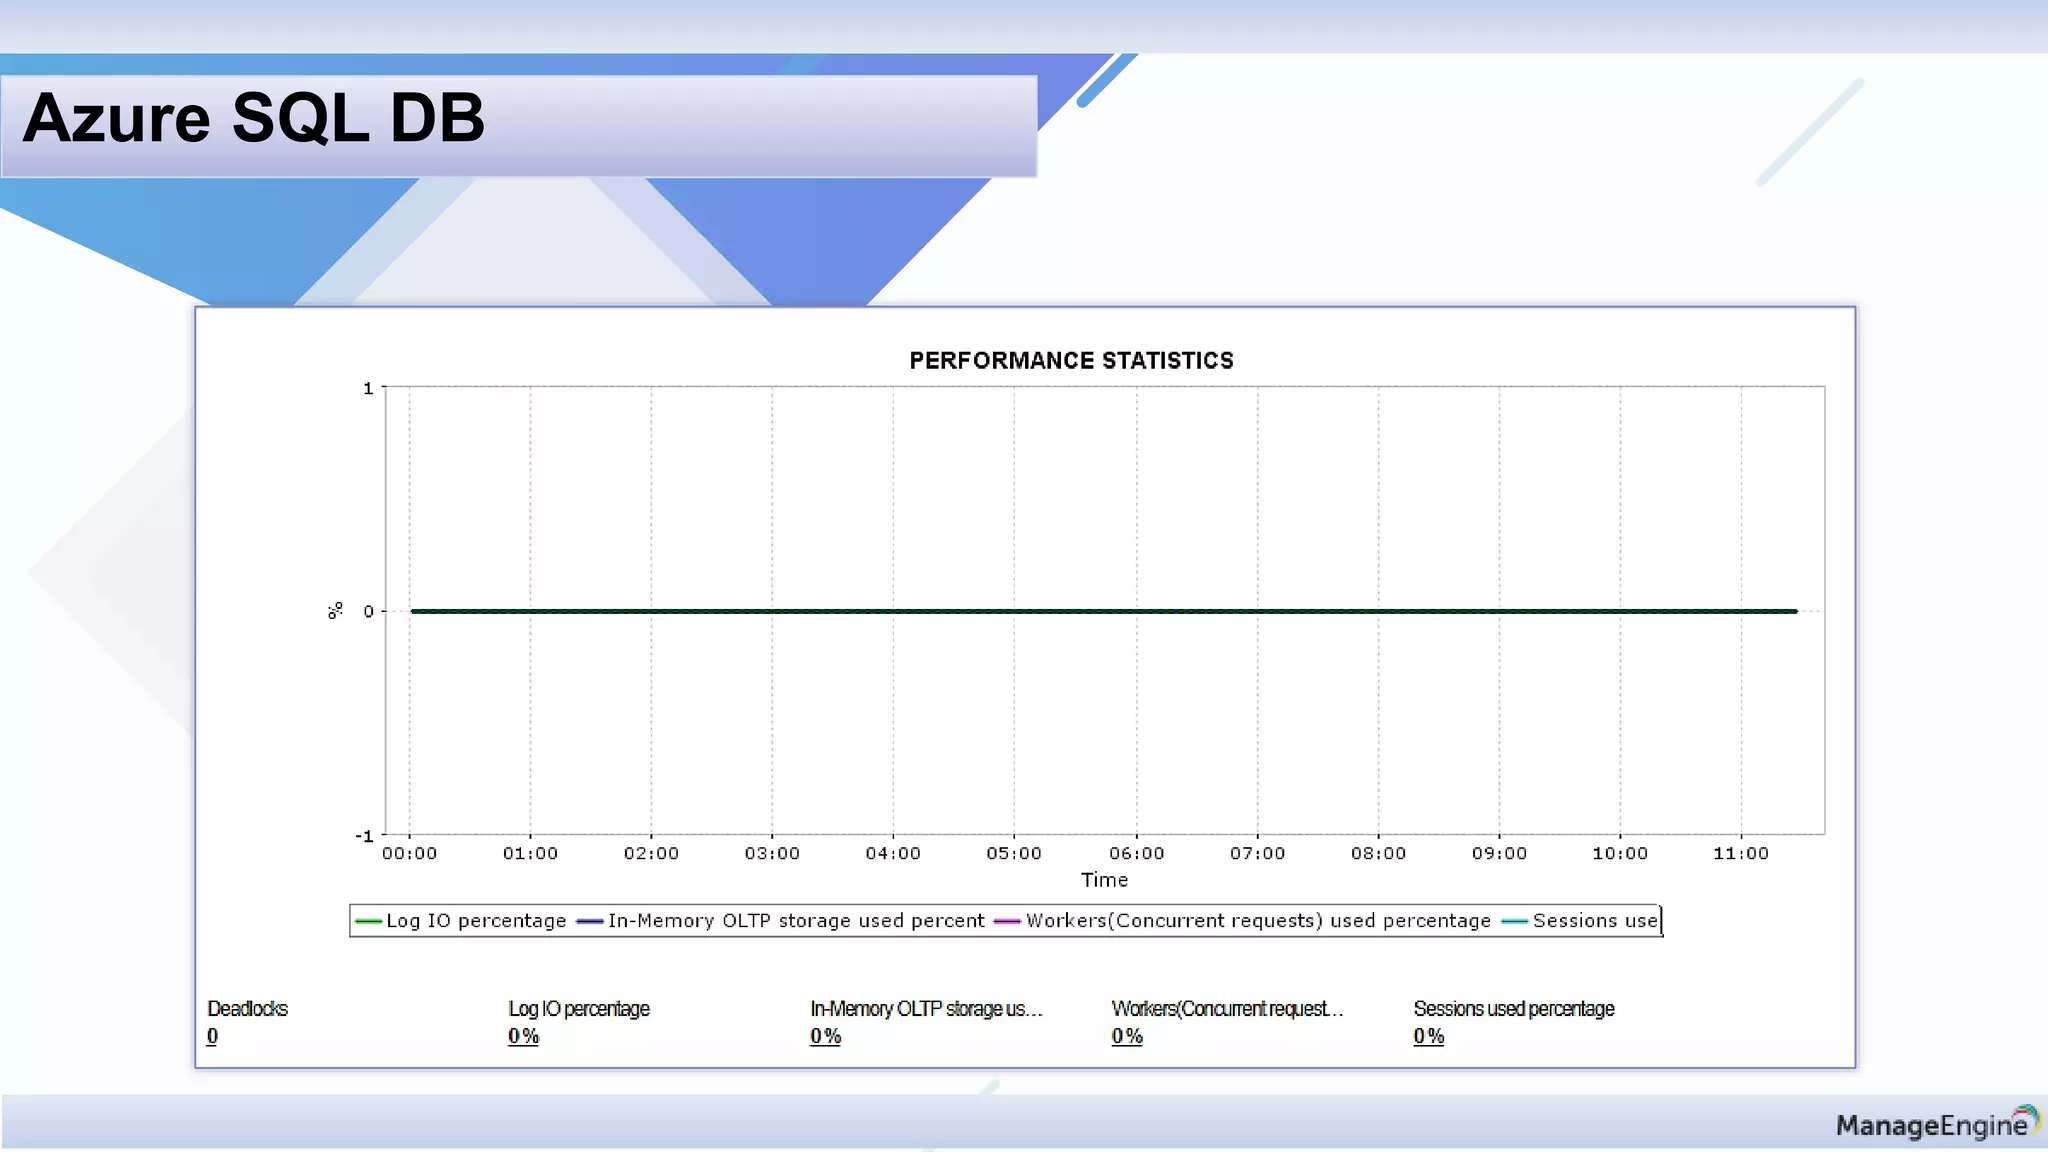
Task: Click the 'Workers(Concurrent request...' metric label
Action: (x=1227, y=1009)
